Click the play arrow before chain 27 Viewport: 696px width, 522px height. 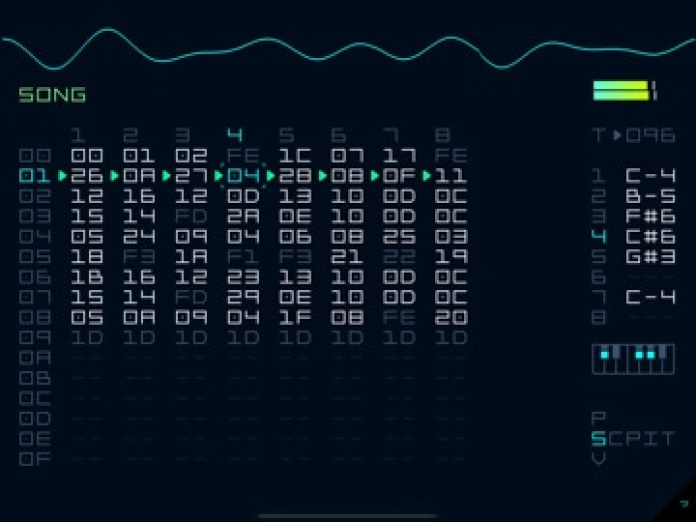click(166, 176)
